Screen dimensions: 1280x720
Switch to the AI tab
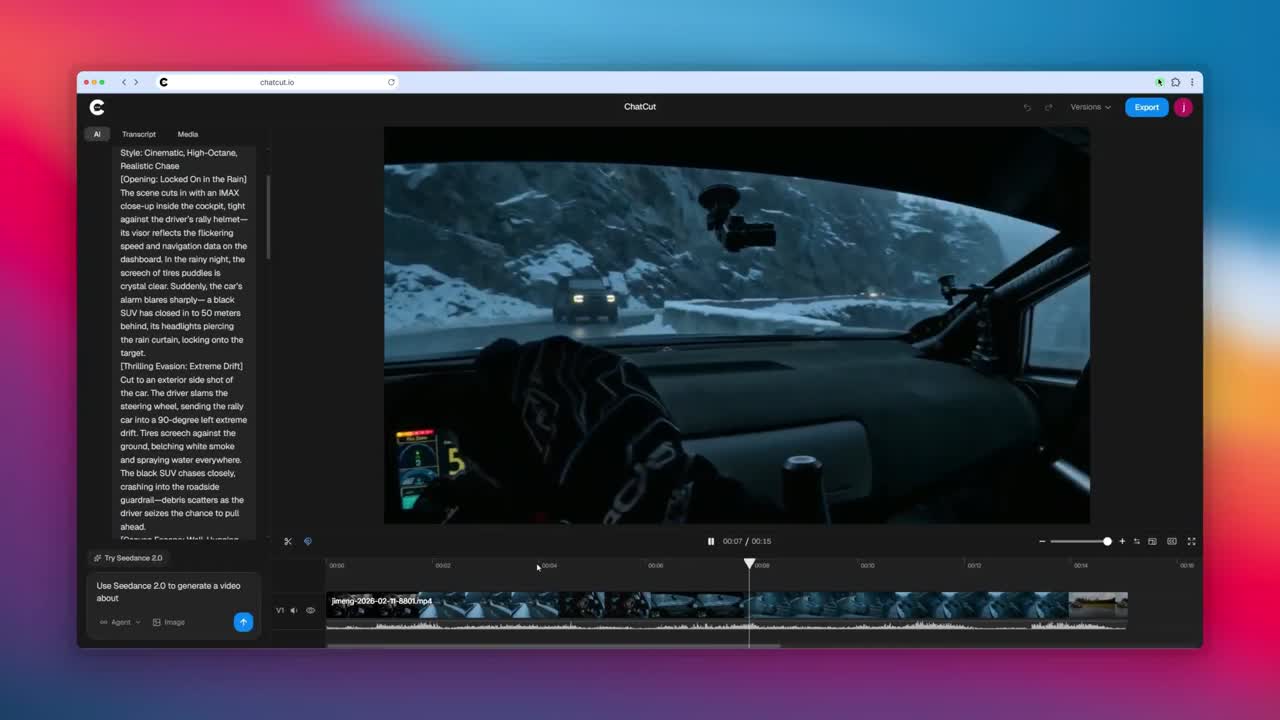(97, 134)
